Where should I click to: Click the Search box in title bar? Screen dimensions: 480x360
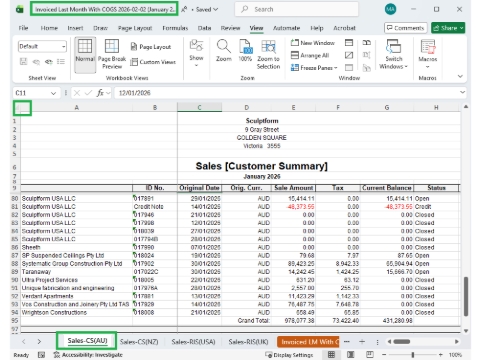[297, 9]
